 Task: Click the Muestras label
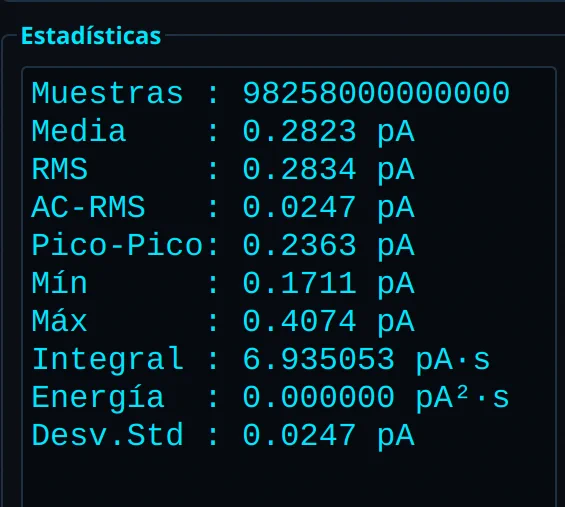(107, 93)
